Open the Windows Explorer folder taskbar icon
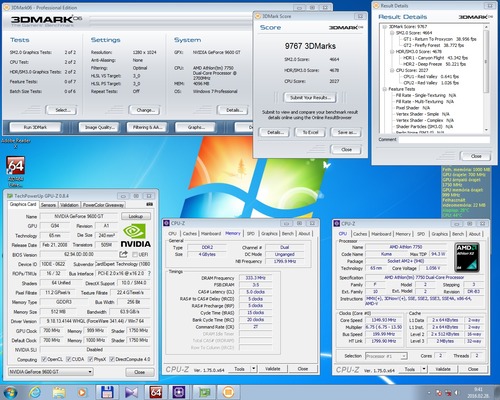The width and height of the screenshot is (500, 400). coord(59,392)
